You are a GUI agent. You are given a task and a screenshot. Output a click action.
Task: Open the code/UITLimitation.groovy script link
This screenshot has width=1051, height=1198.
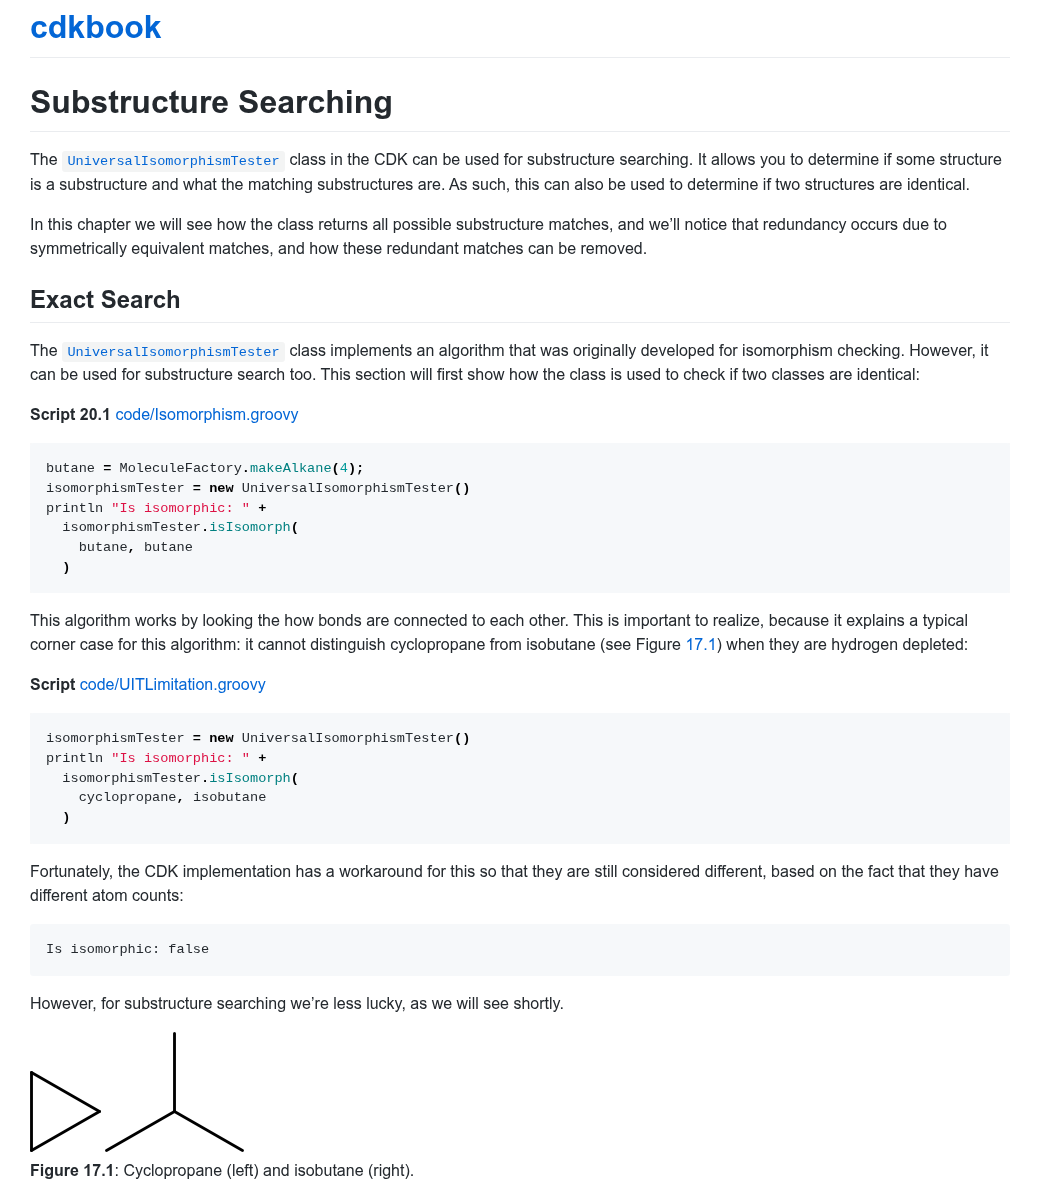172,684
